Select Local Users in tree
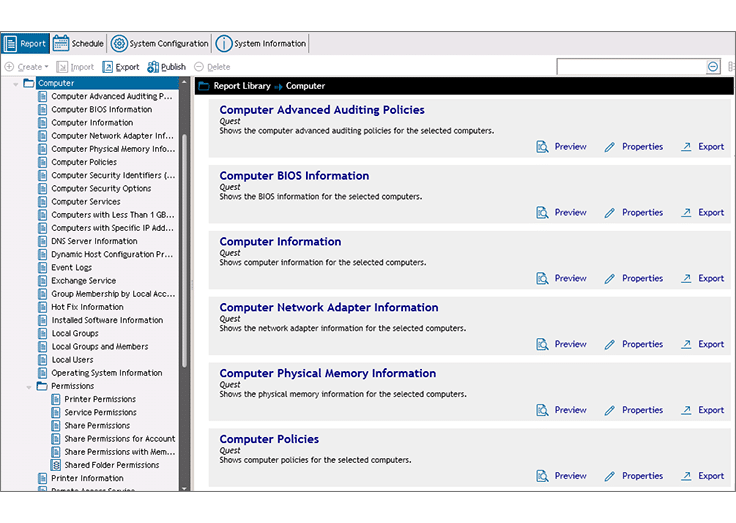The height and width of the screenshot is (523, 736). point(72,360)
